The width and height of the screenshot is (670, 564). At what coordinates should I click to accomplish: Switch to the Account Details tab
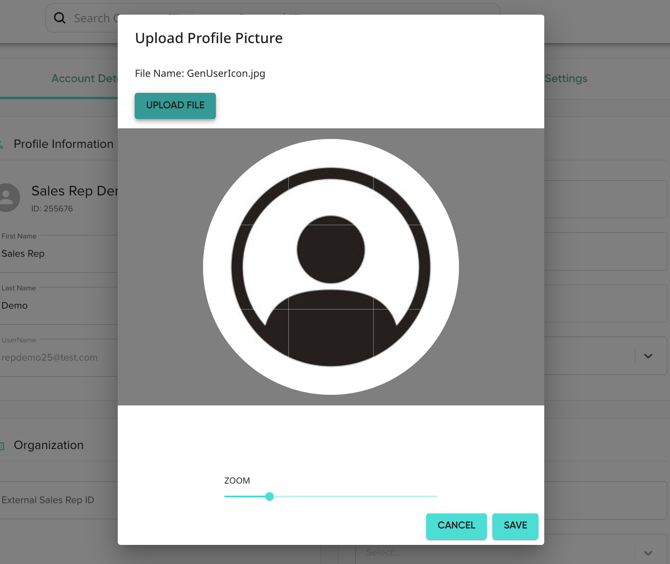[84, 79]
